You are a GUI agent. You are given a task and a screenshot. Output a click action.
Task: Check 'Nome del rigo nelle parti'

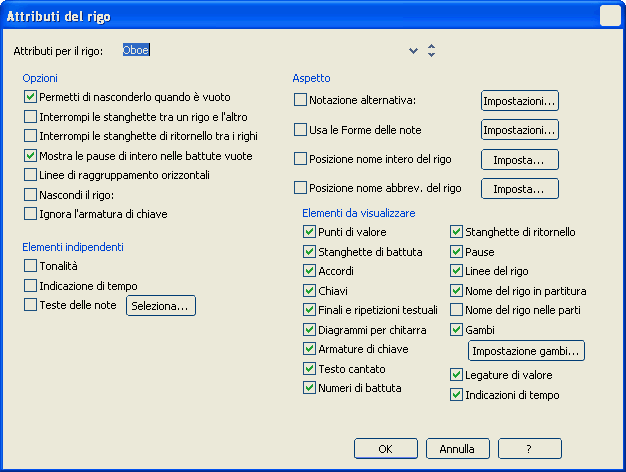pos(456,310)
